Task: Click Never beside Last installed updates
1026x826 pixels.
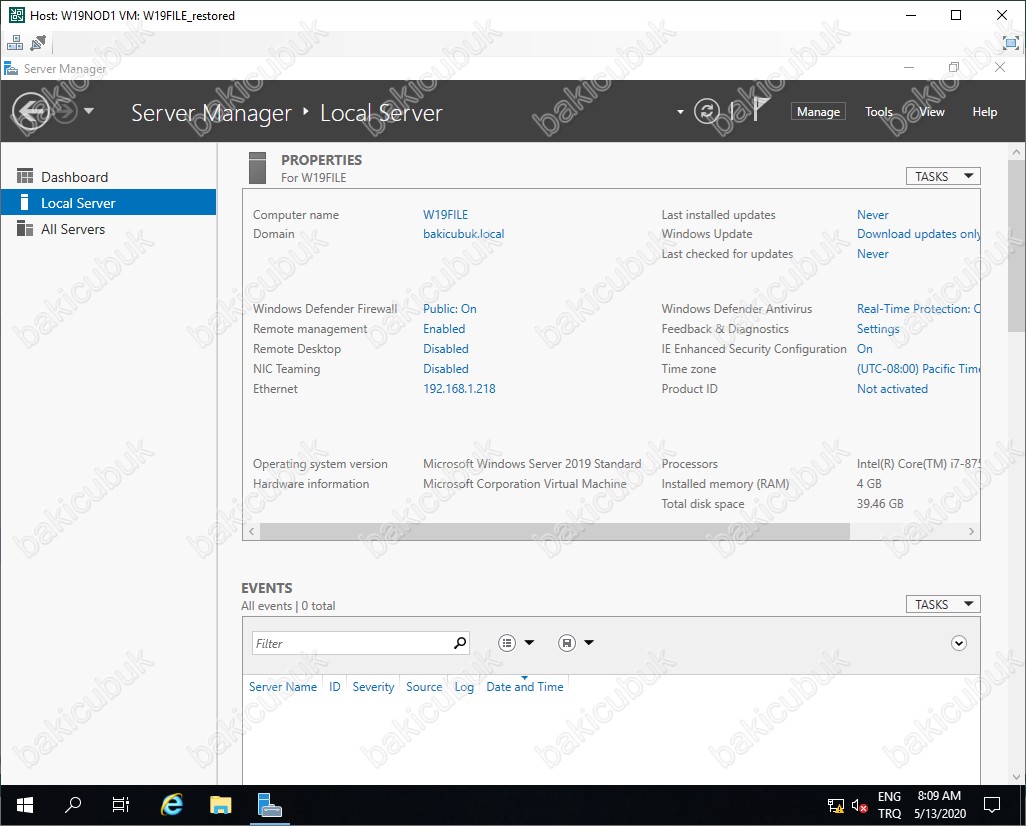Action: pos(873,215)
